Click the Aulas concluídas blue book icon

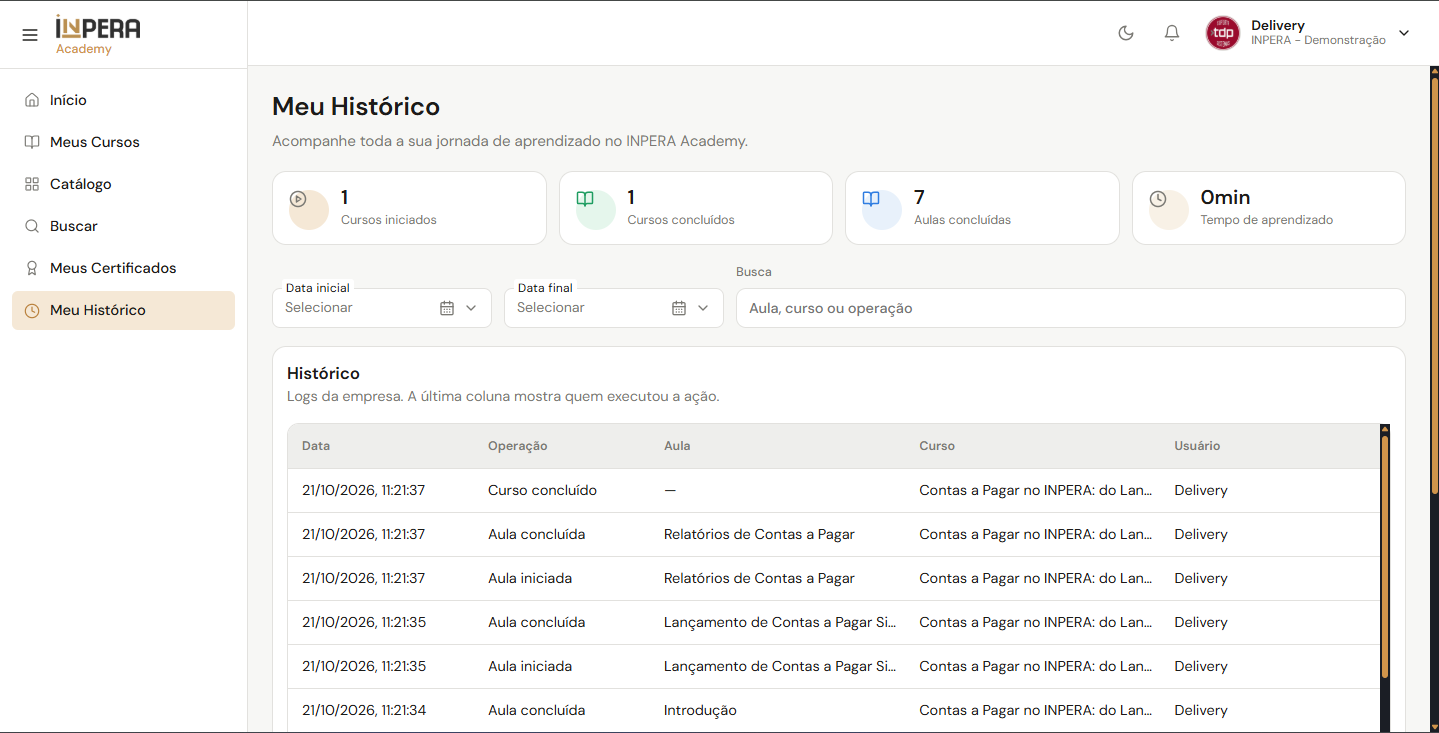coord(871,199)
